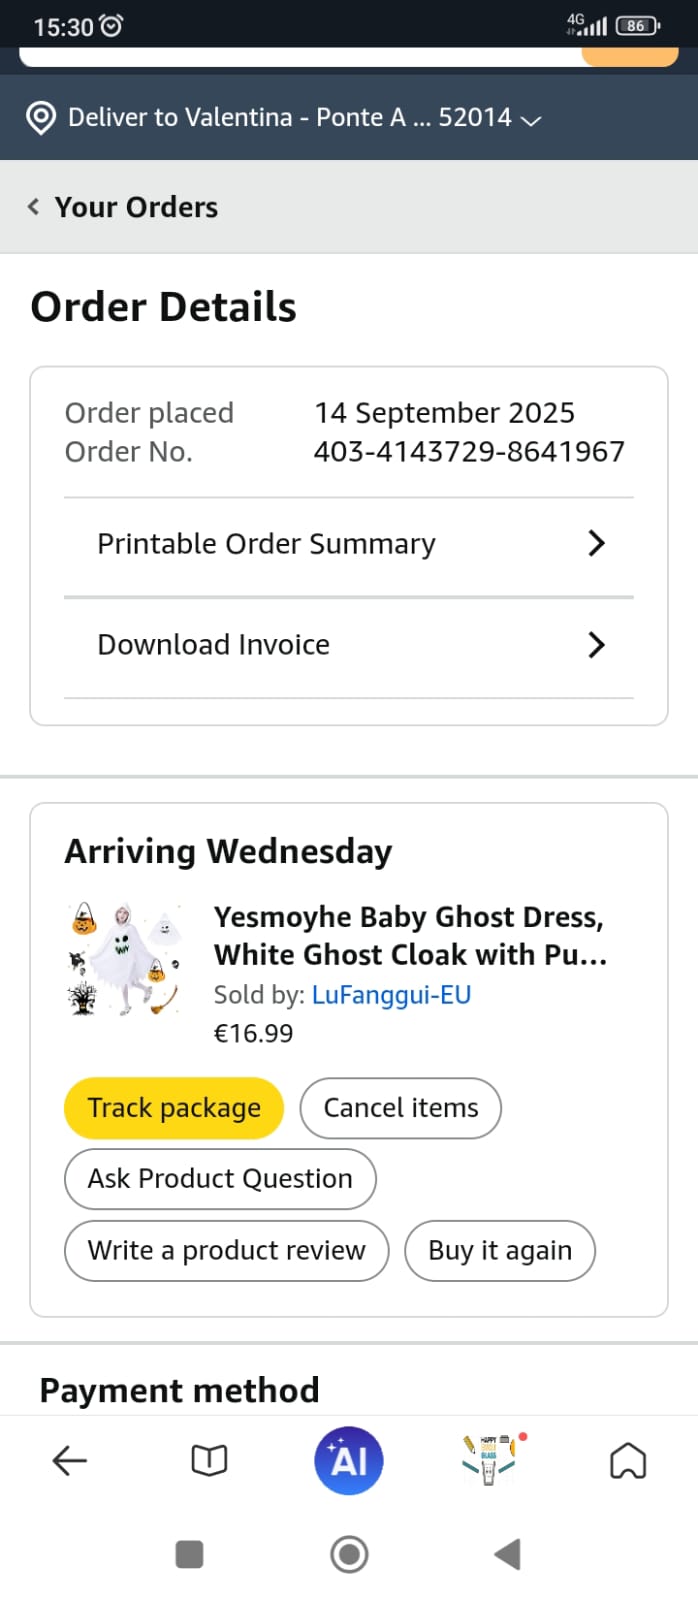The width and height of the screenshot is (698, 1600).
Task: Tap the browser back arrow icon
Action: 69,1461
